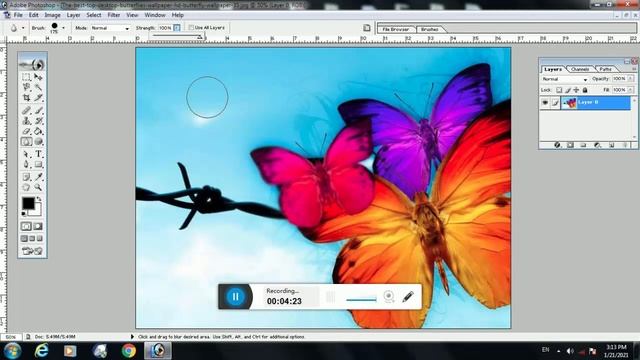Select the Notes tool
Image resolution: width=640 pixels, height=360 pixels.
tap(27, 177)
